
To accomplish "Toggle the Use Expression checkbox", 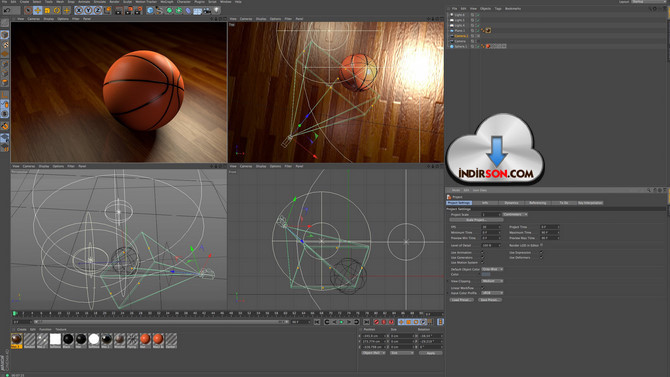I will (x=541, y=253).
